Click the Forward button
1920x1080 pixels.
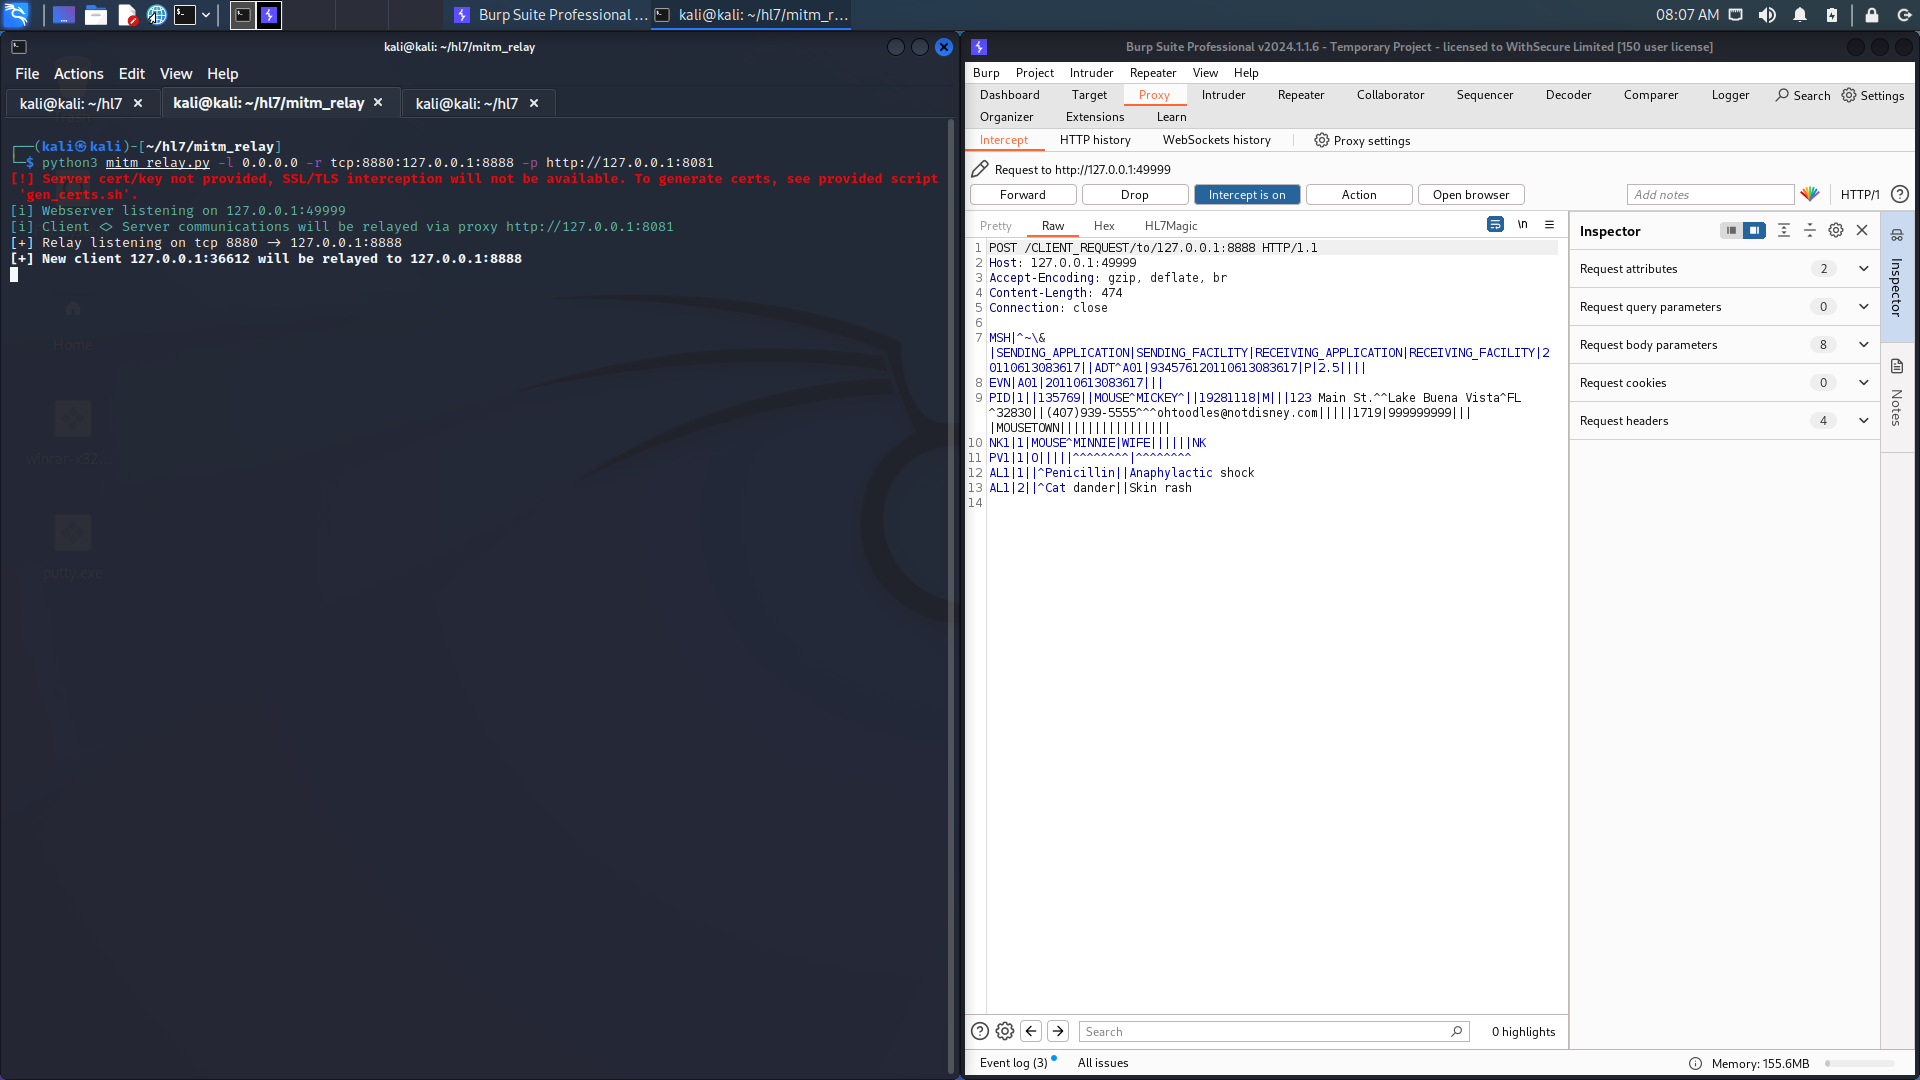coord(1023,194)
